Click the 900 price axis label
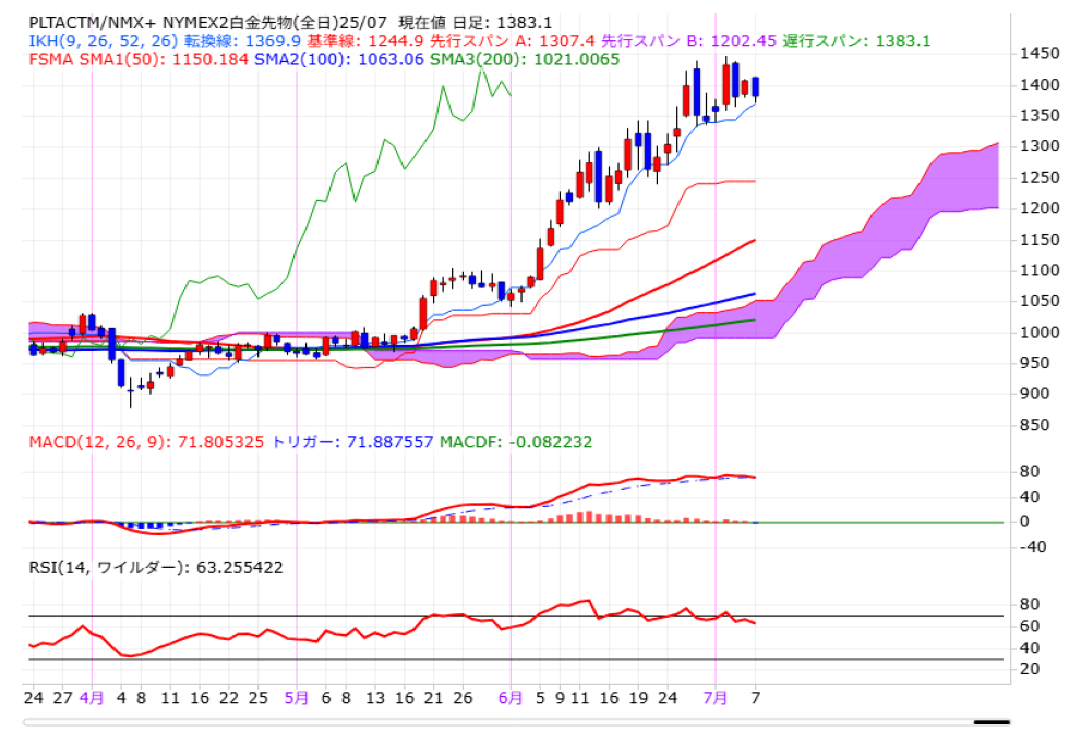The width and height of the screenshot is (1076, 744). click(1034, 393)
